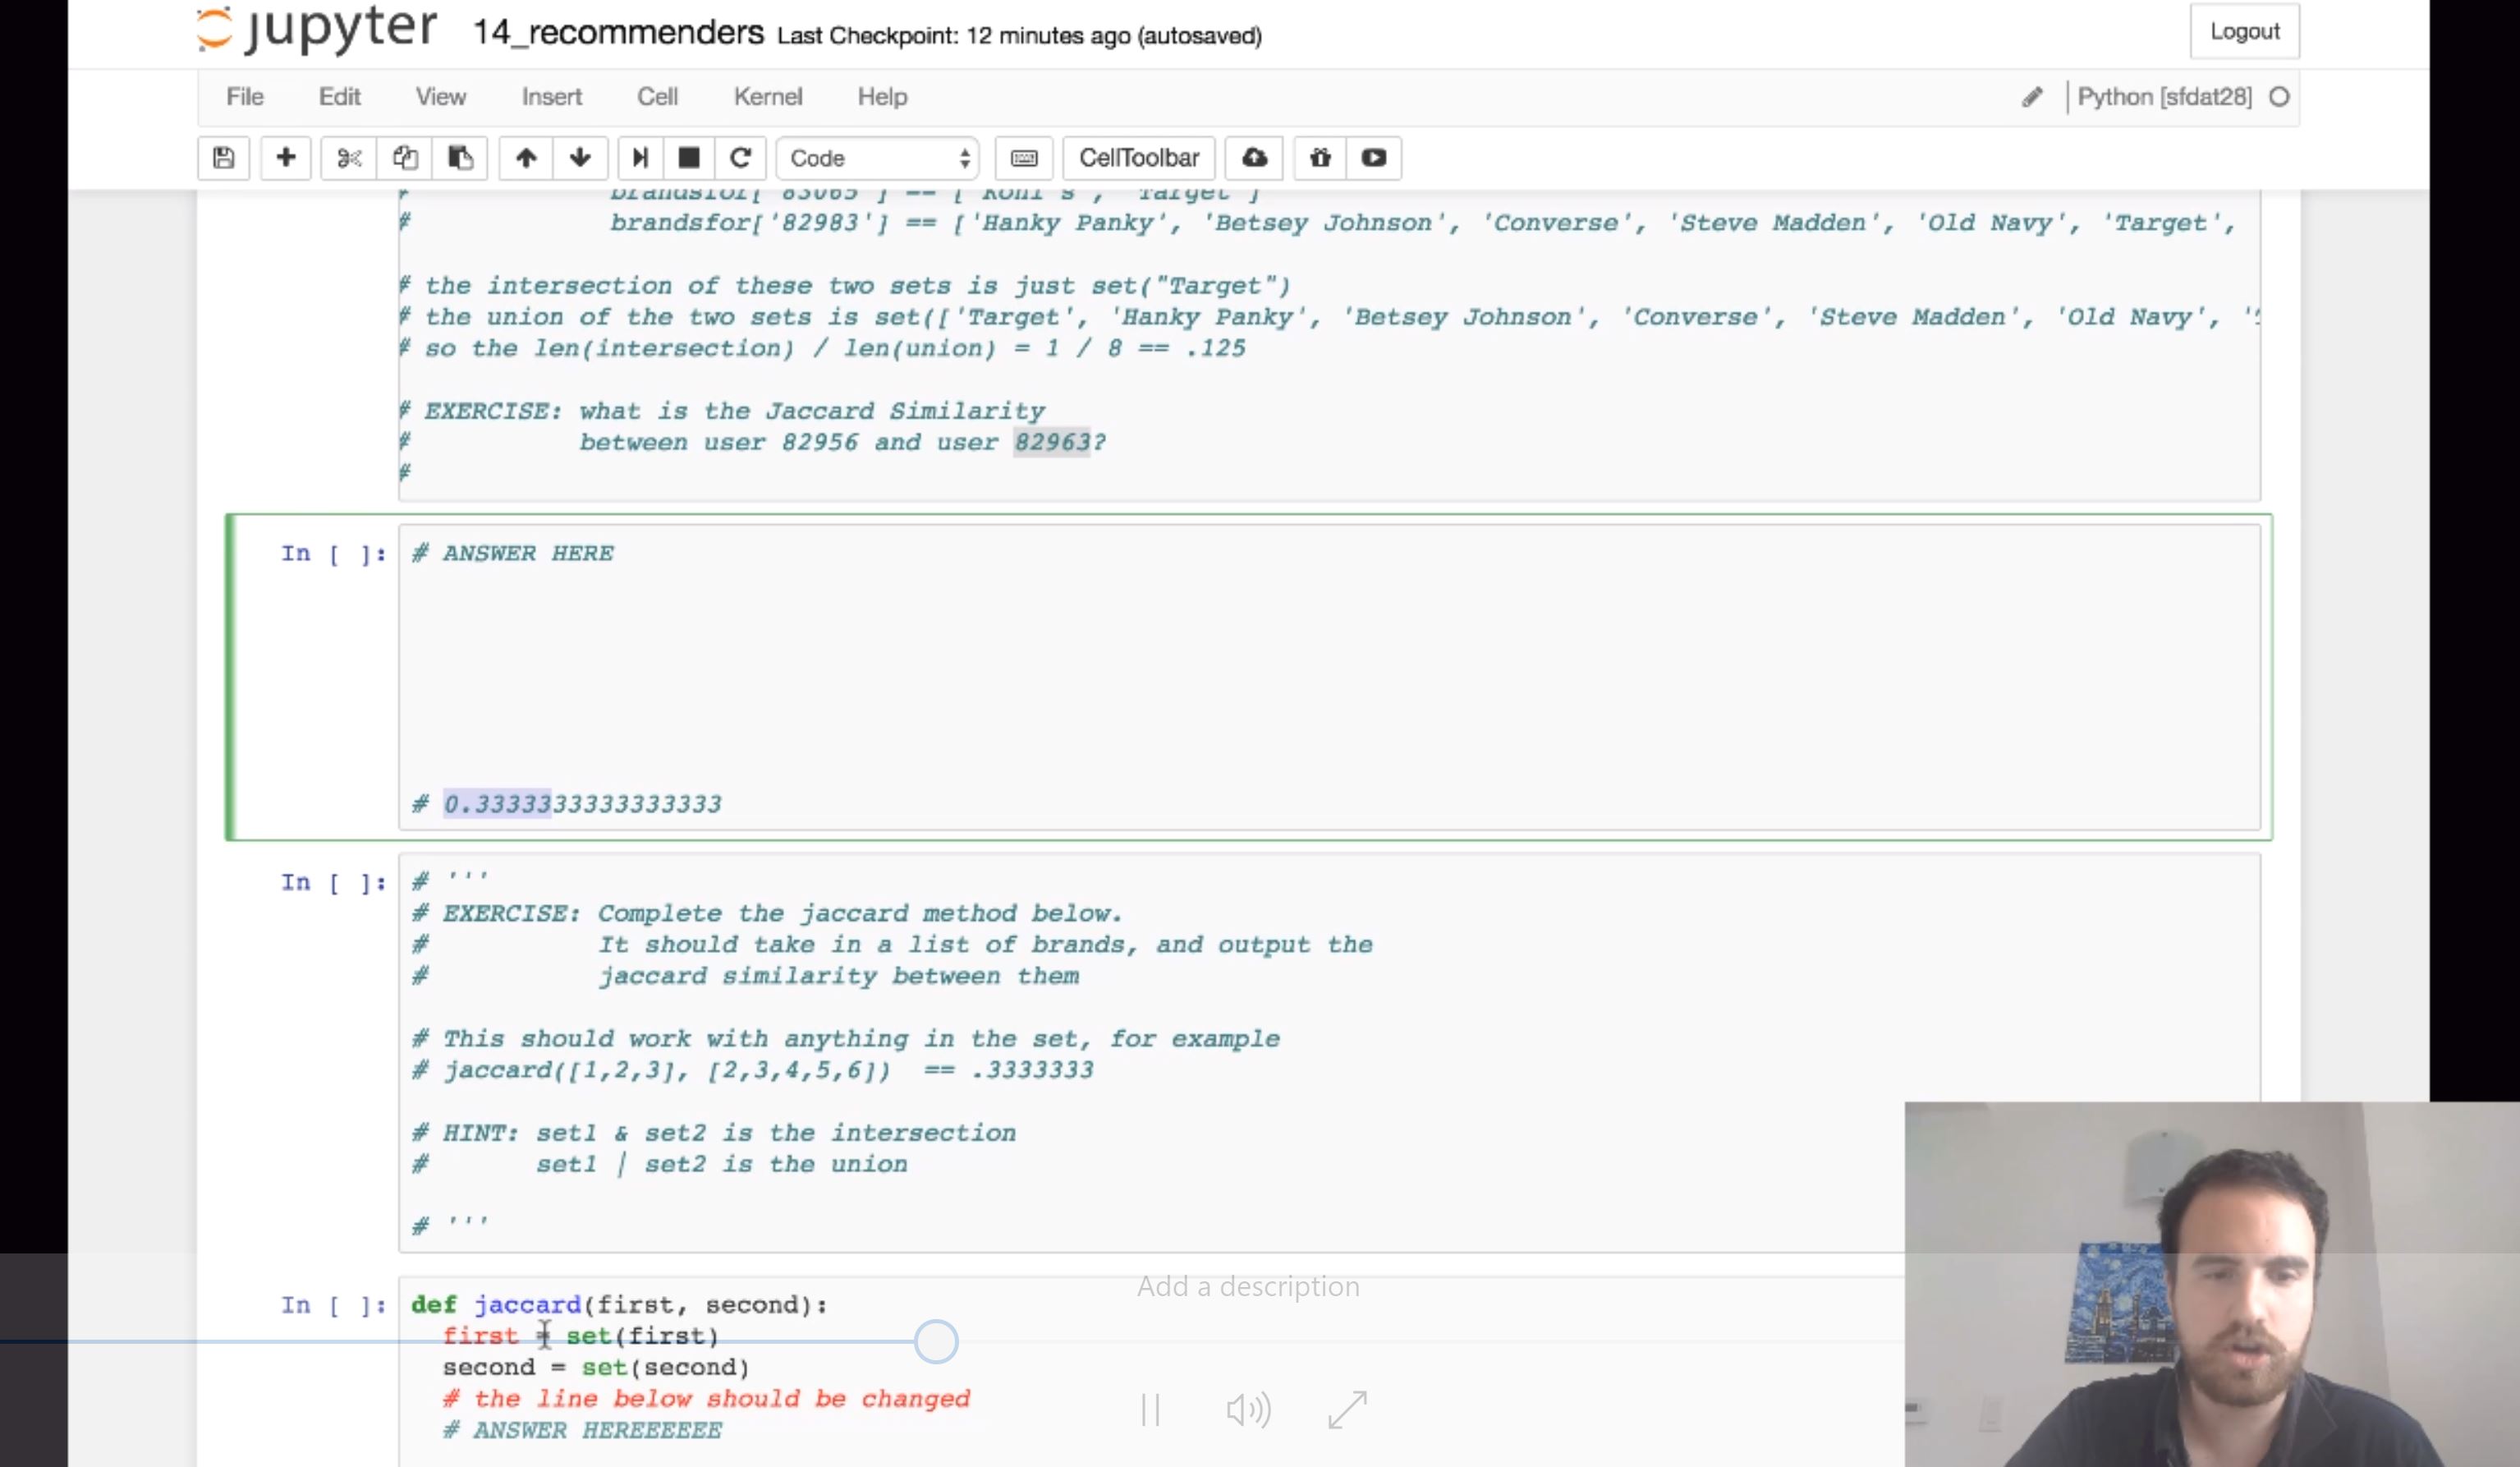Image resolution: width=2520 pixels, height=1467 pixels.
Task: Click the kernel status circle next to Python
Action: [x=2280, y=96]
